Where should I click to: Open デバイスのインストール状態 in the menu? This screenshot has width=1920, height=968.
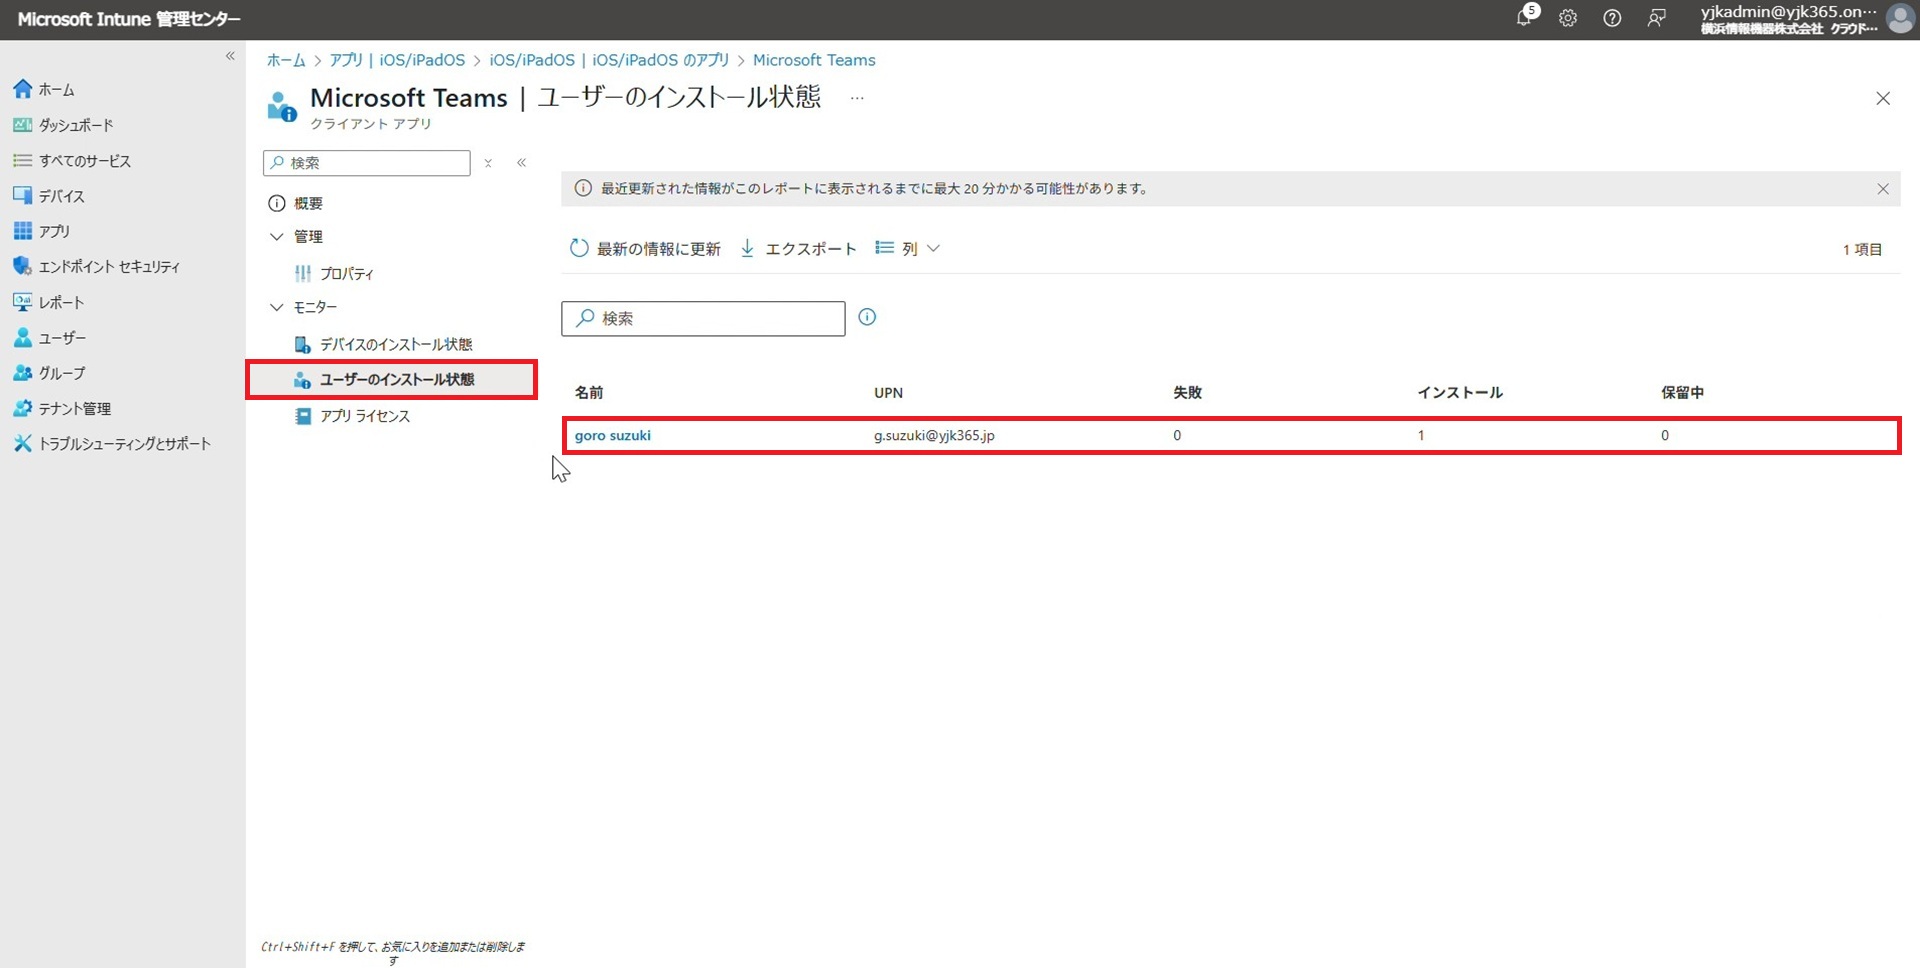(395, 344)
